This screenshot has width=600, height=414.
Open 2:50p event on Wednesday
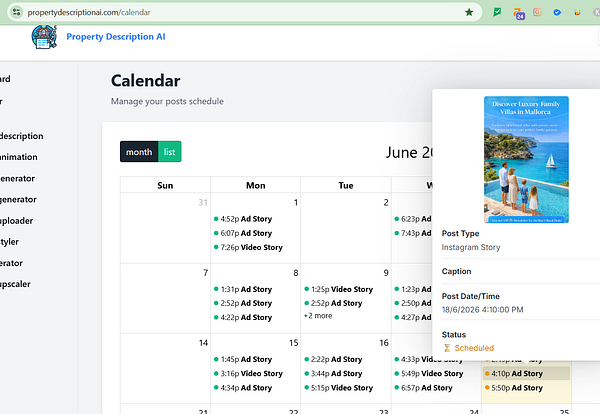point(413,303)
